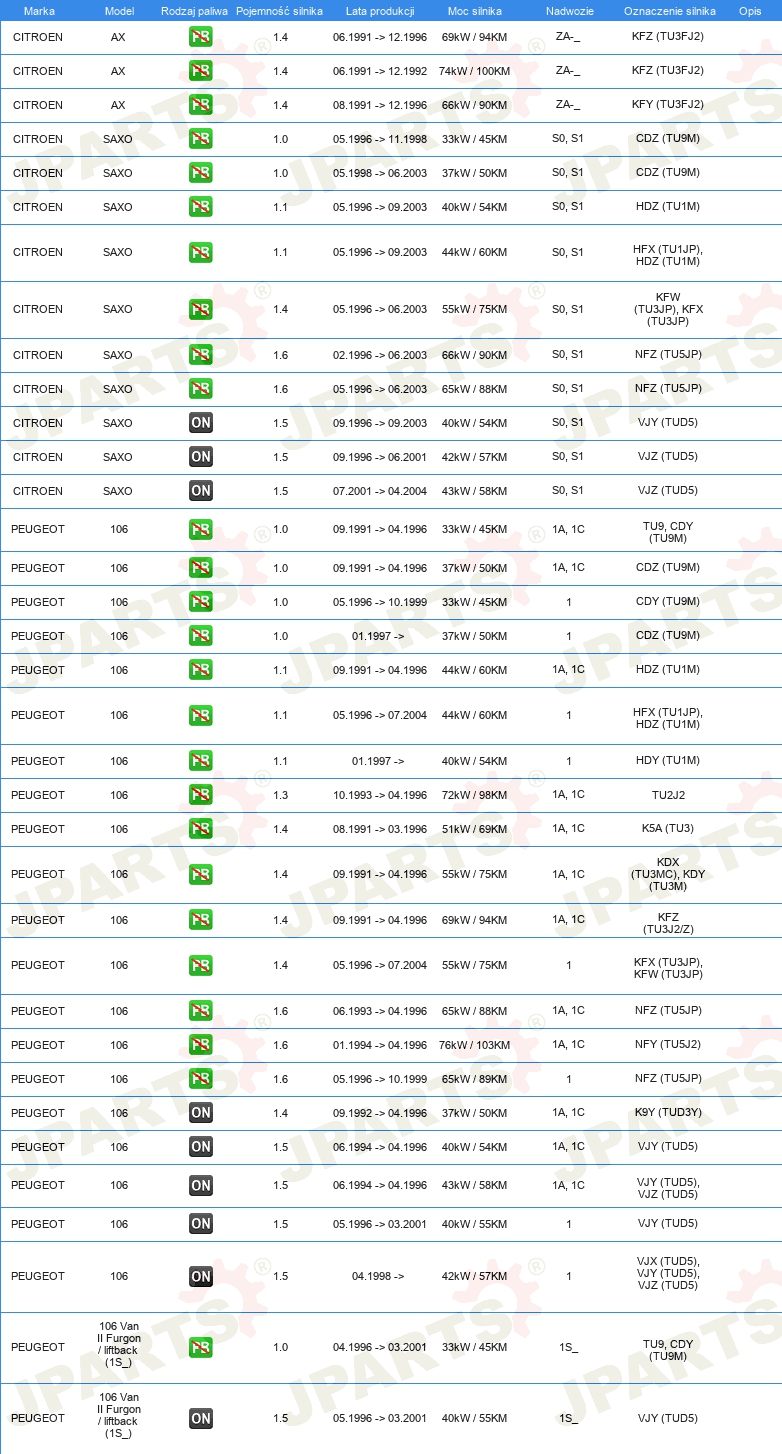Click the '08.1991 -> 03.1996' date cell
The height and width of the screenshot is (1454, 782).
coord(380,830)
